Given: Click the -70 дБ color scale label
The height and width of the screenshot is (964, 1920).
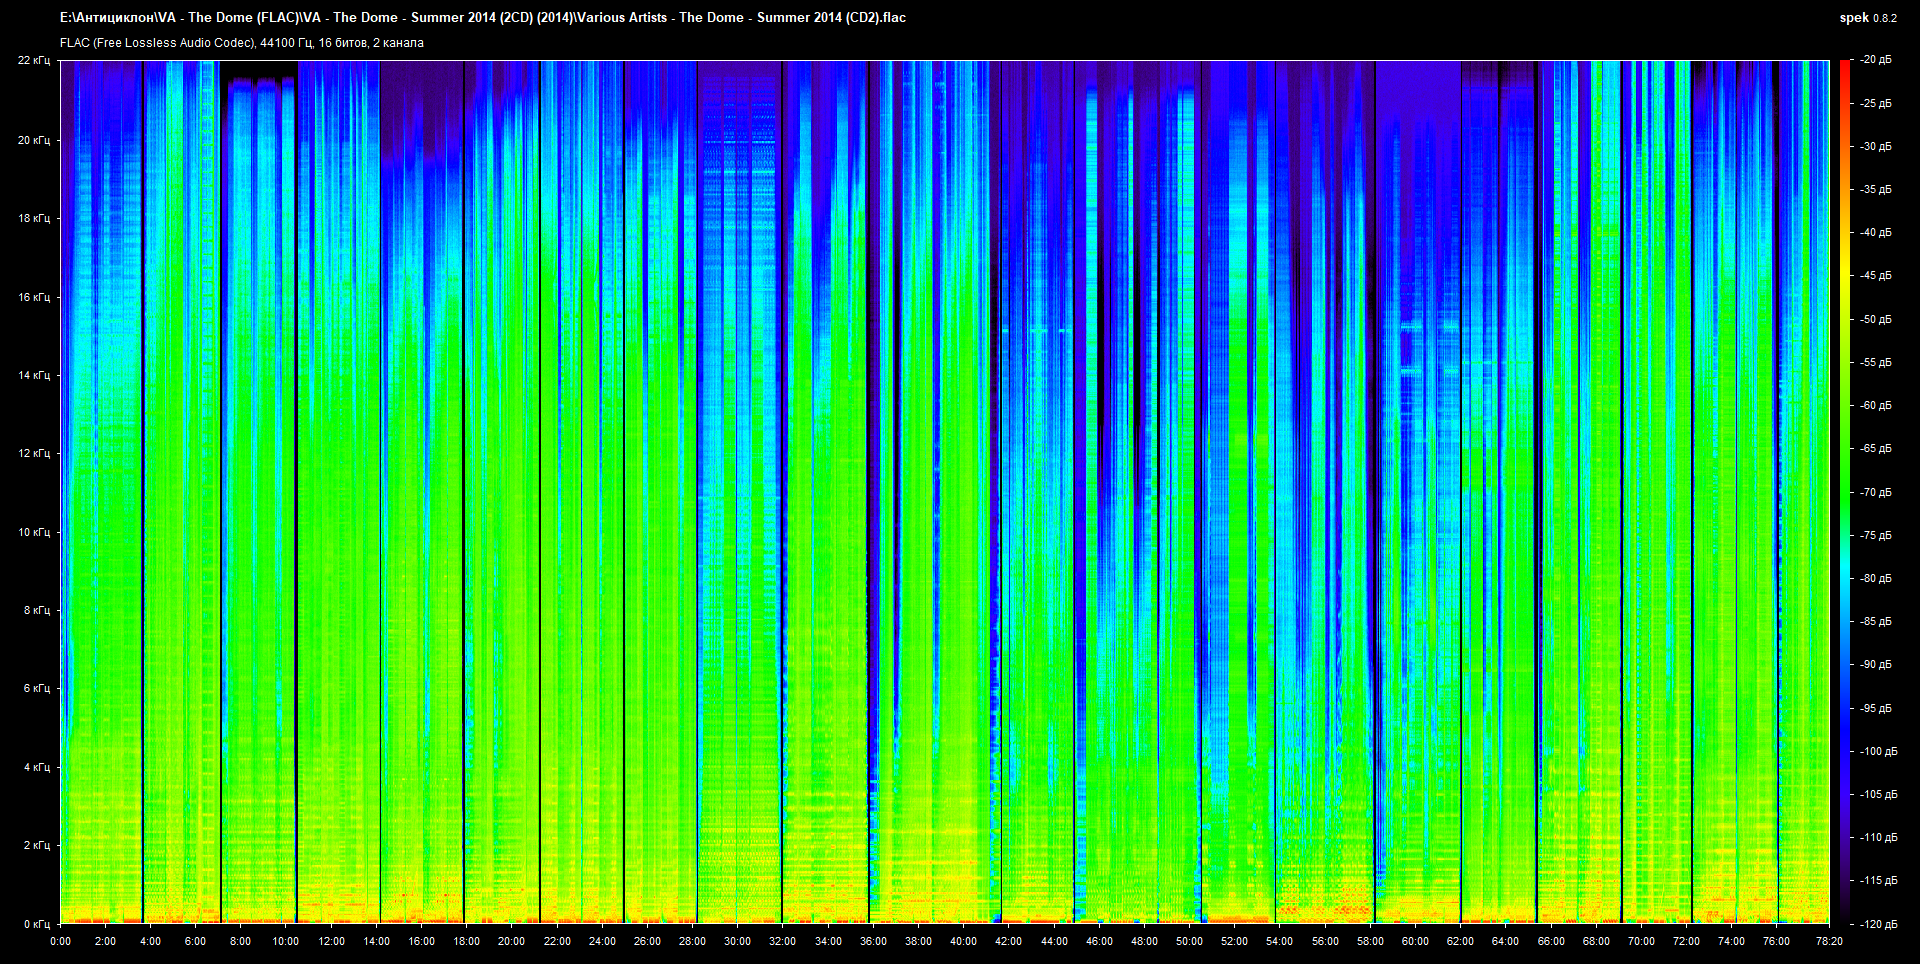Looking at the screenshot, I should click(1875, 492).
